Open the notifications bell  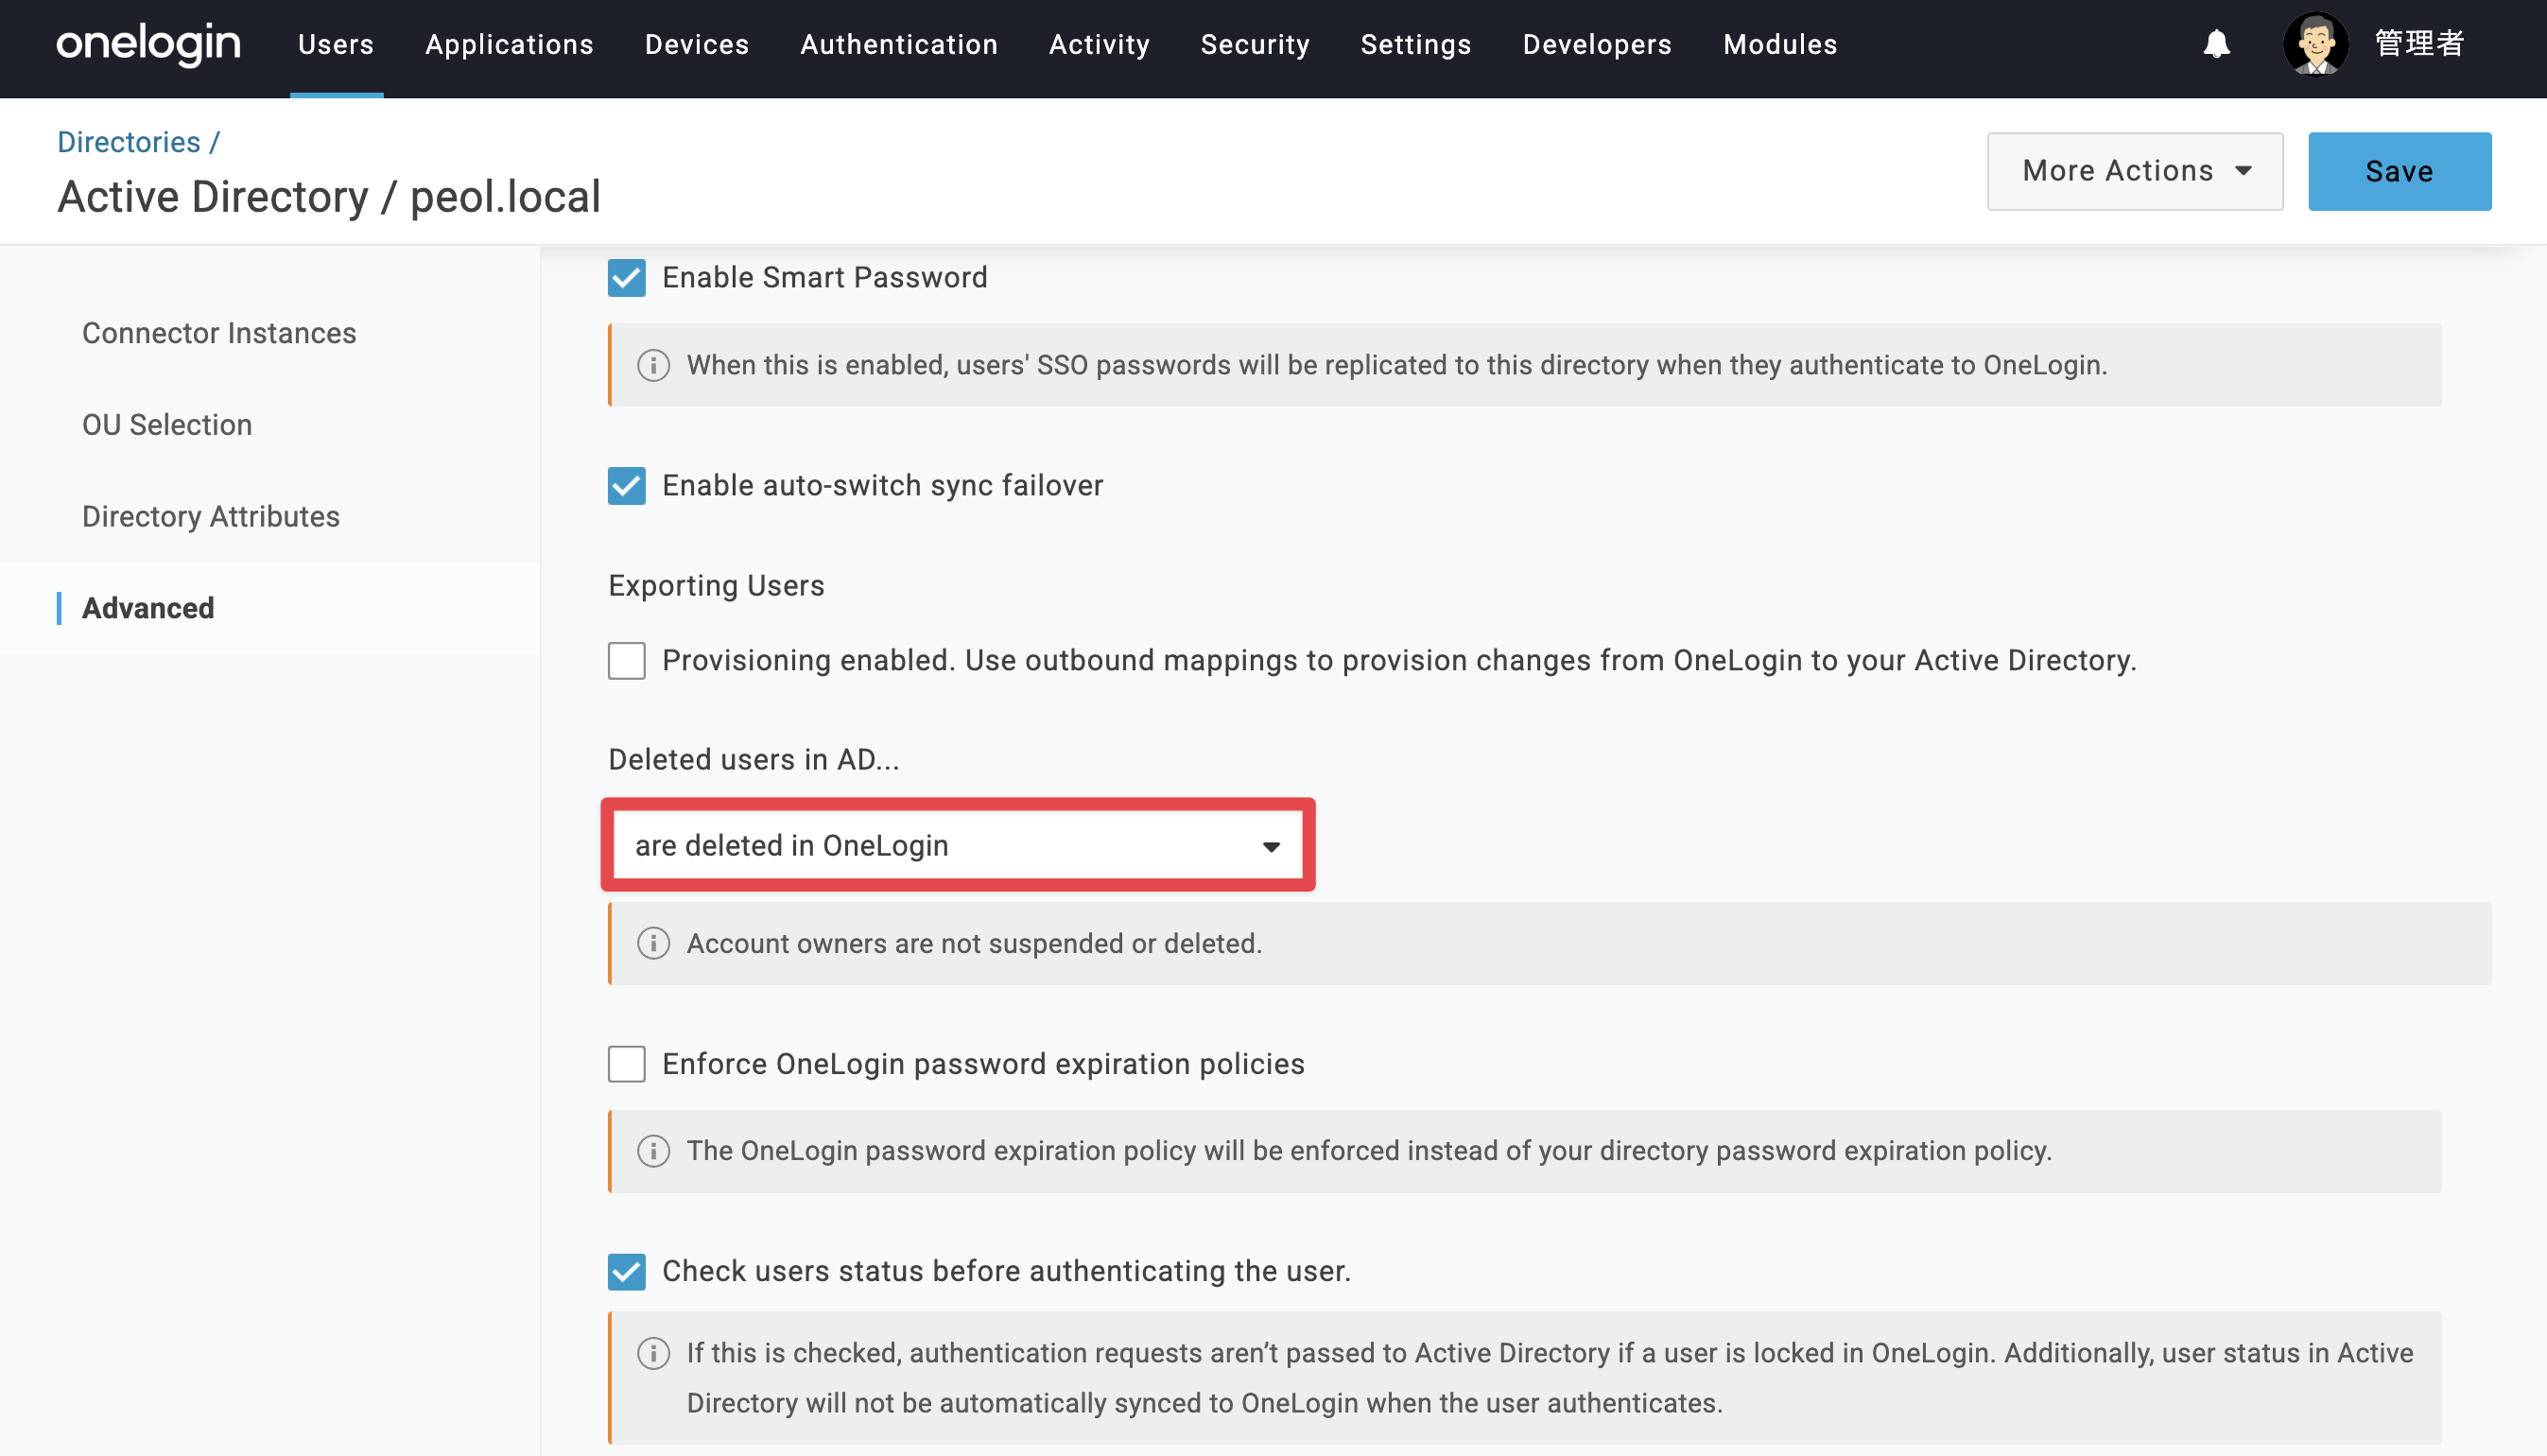(2216, 44)
